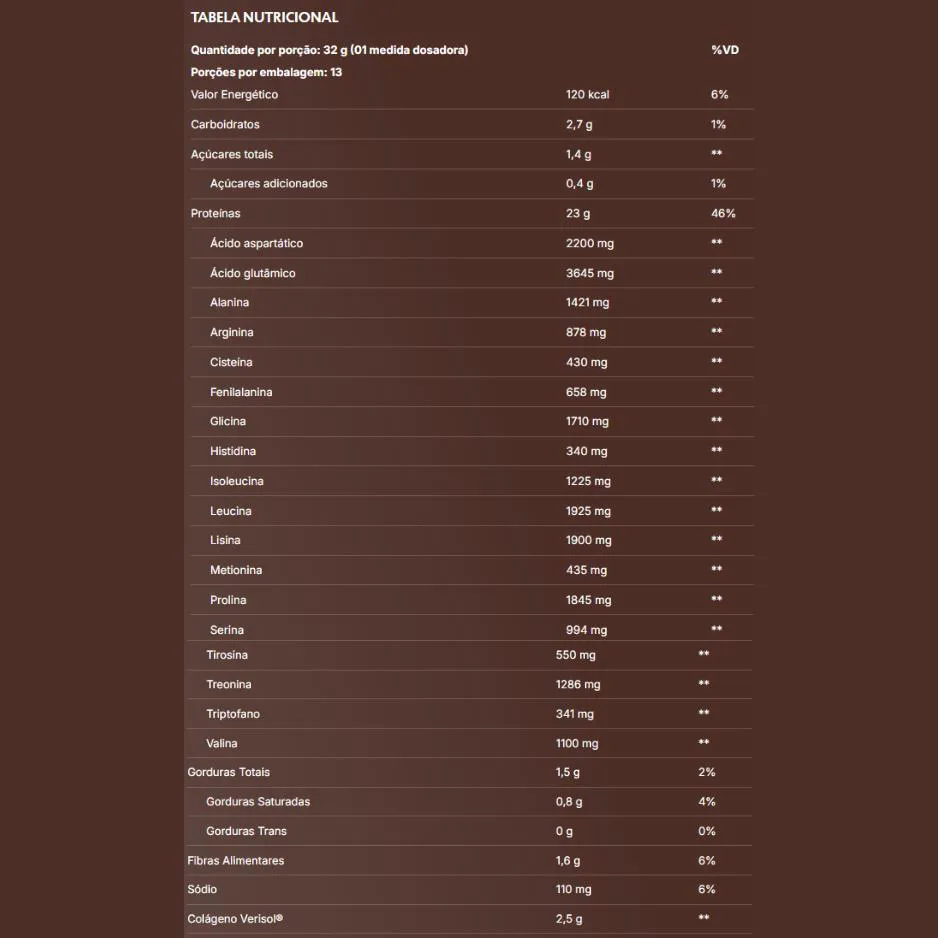Select the 3645 mg value
The height and width of the screenshot is (938, 938).
tap(589, 273)
